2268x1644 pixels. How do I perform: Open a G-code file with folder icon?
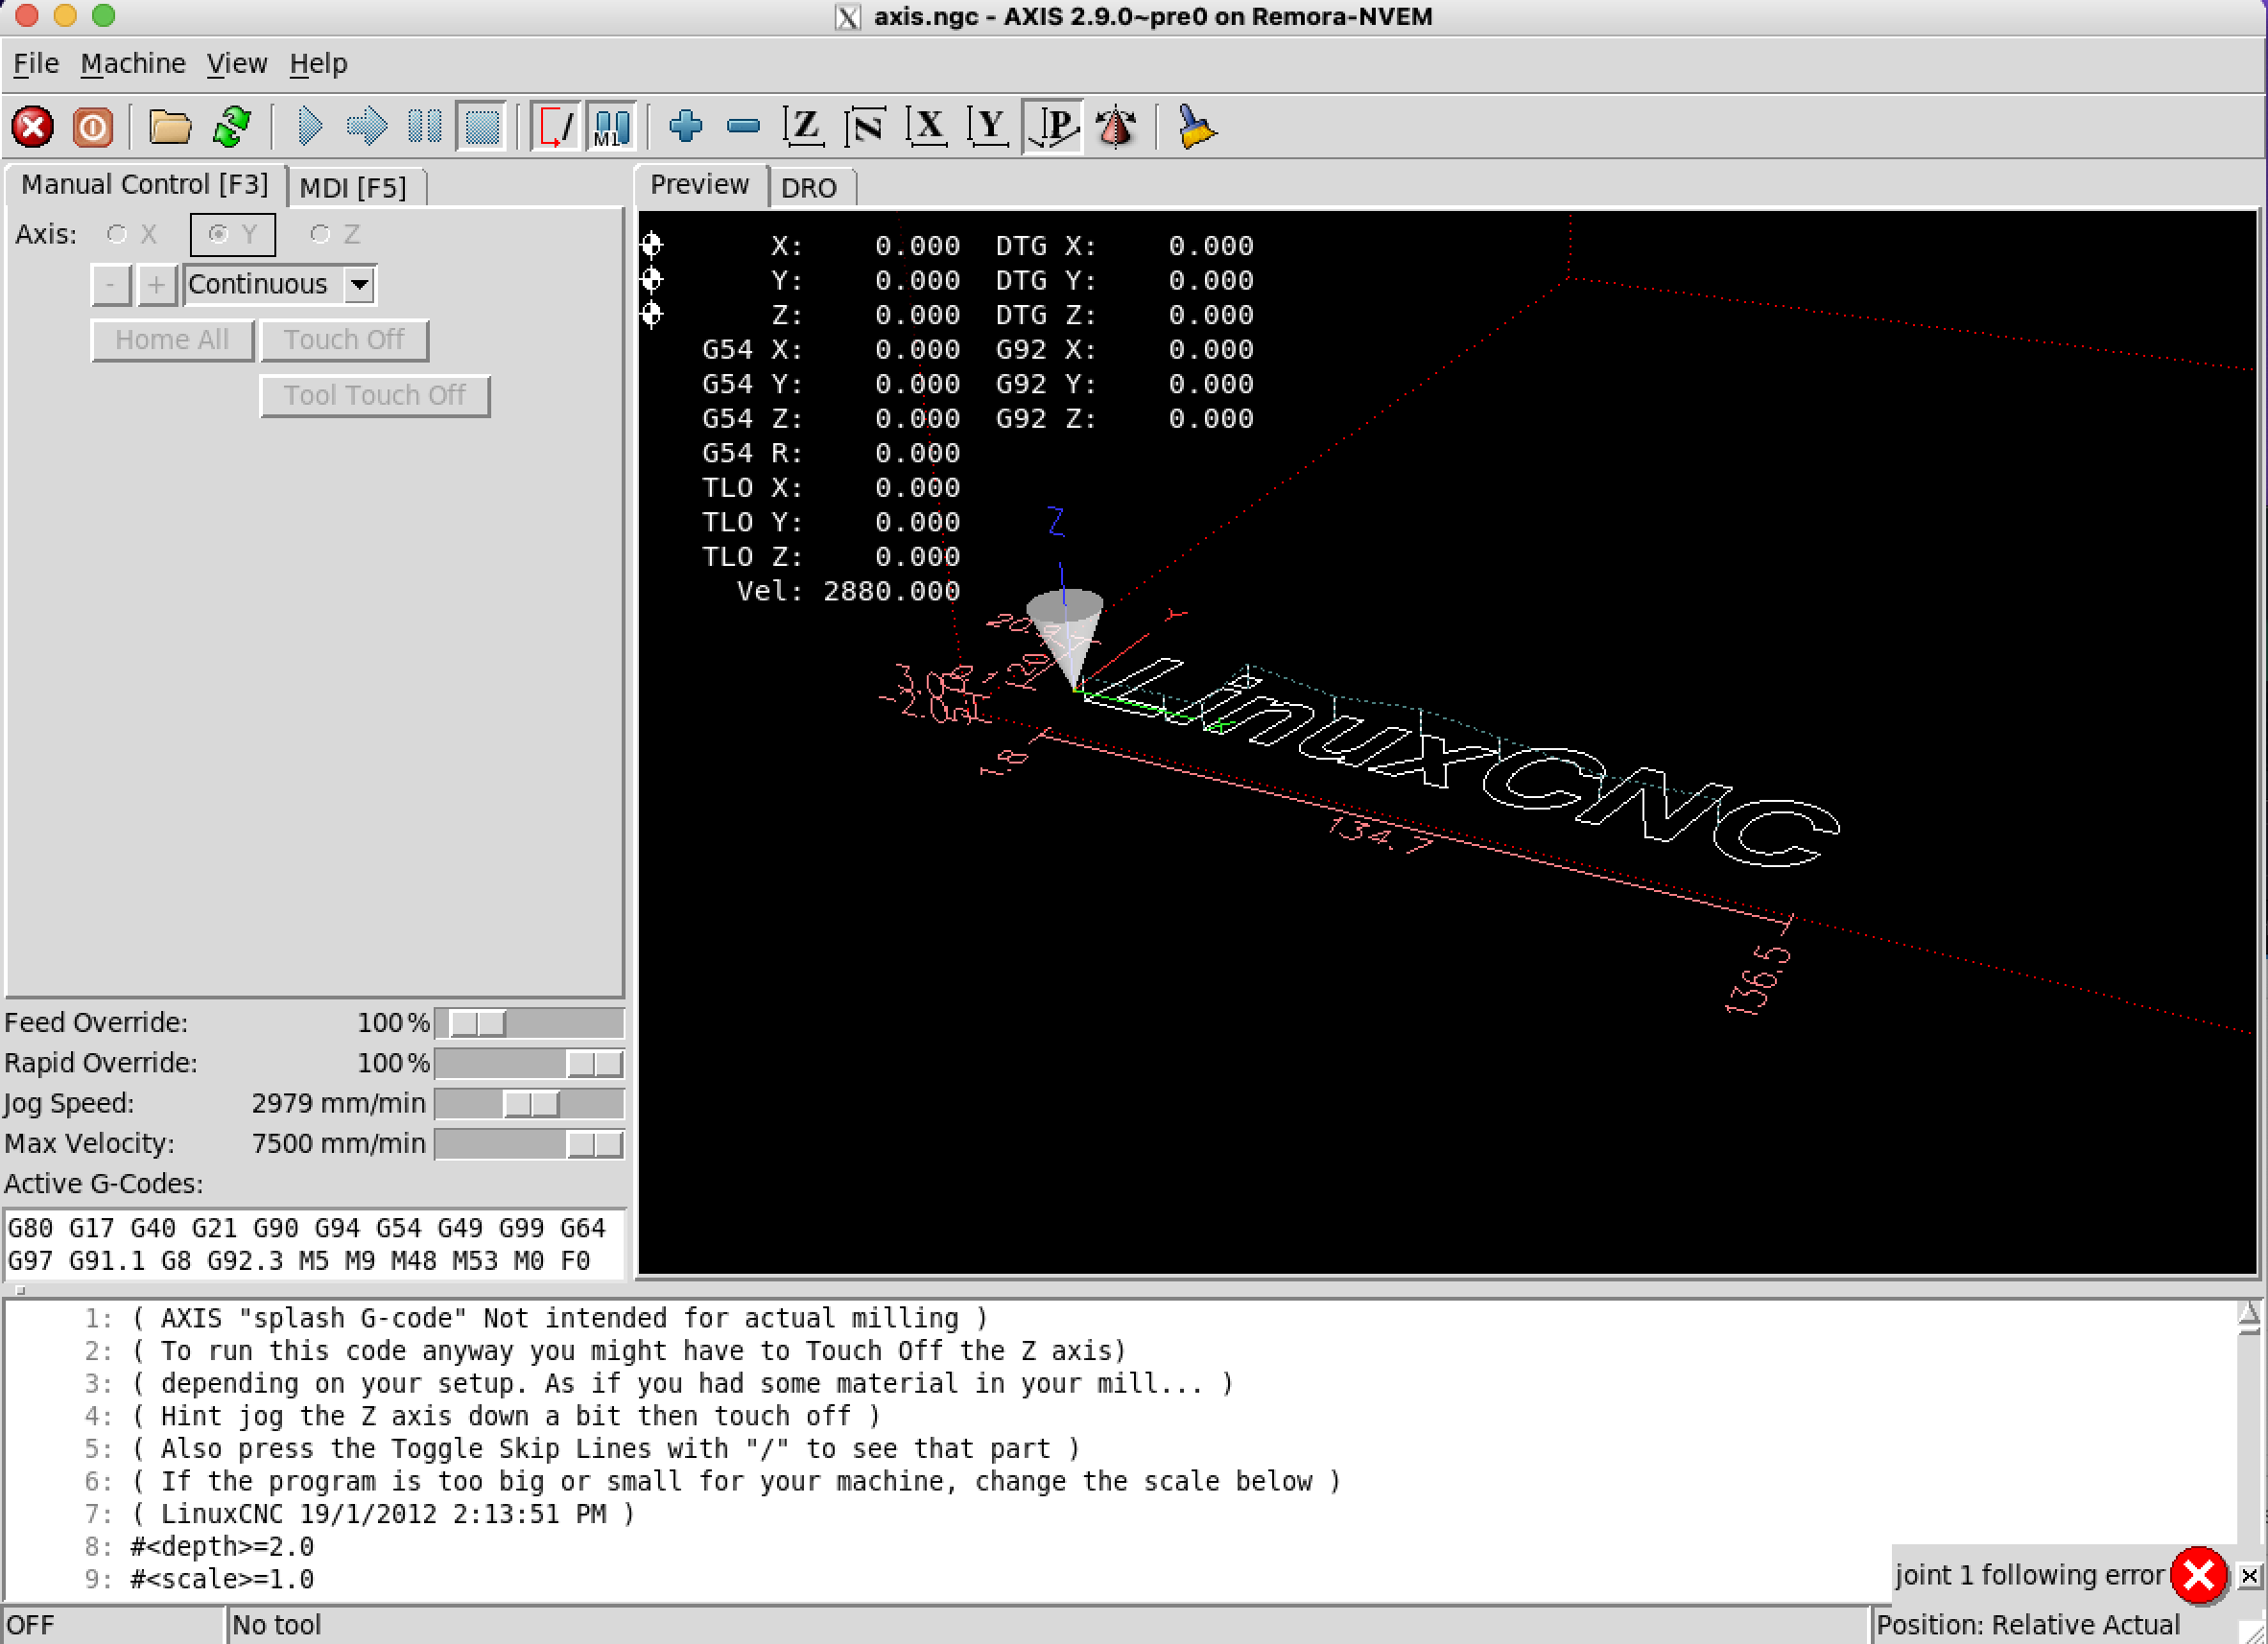point(170,127)
